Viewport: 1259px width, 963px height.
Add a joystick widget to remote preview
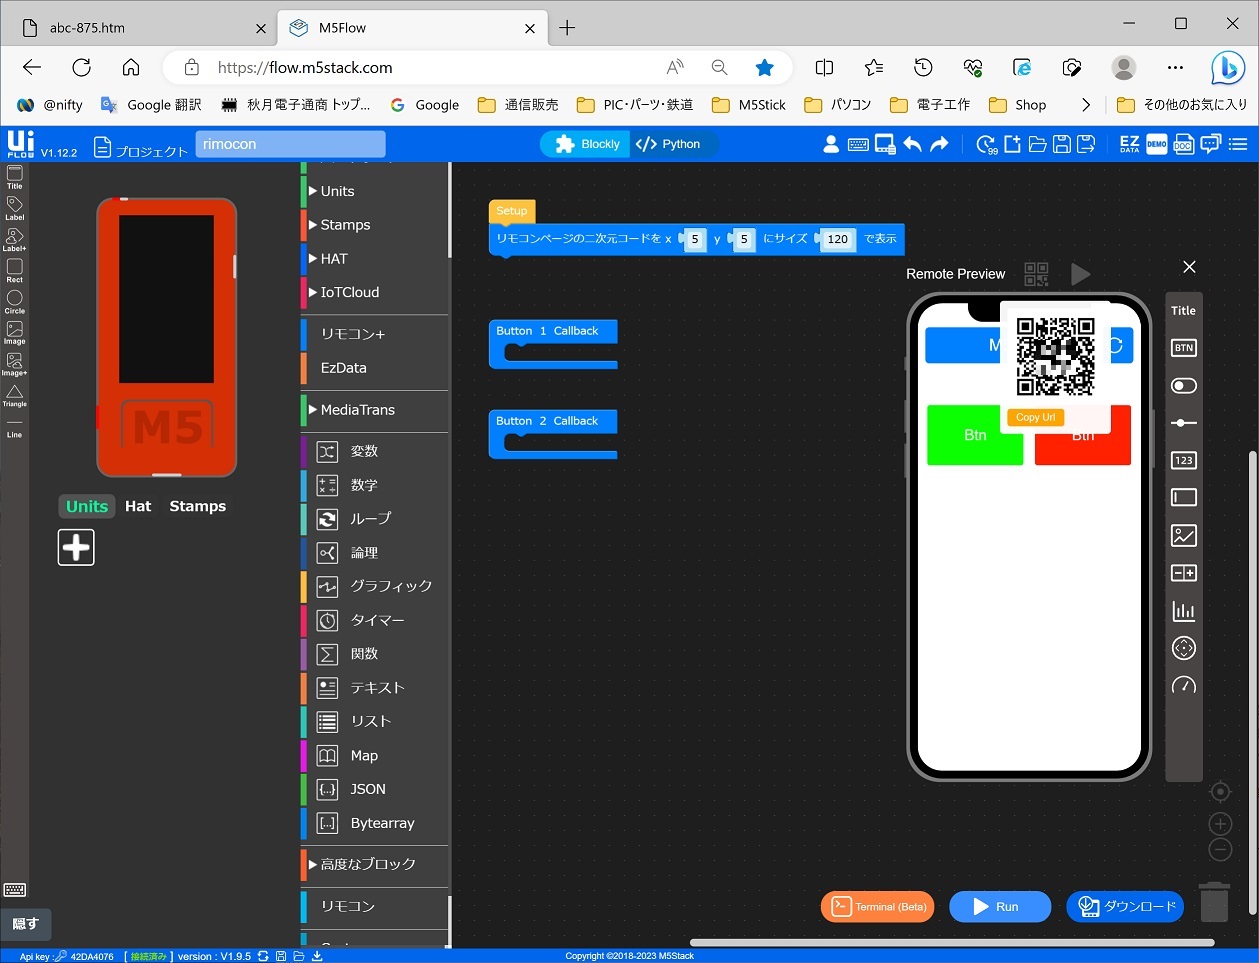pyautogui.click(x=1184, y=648)
